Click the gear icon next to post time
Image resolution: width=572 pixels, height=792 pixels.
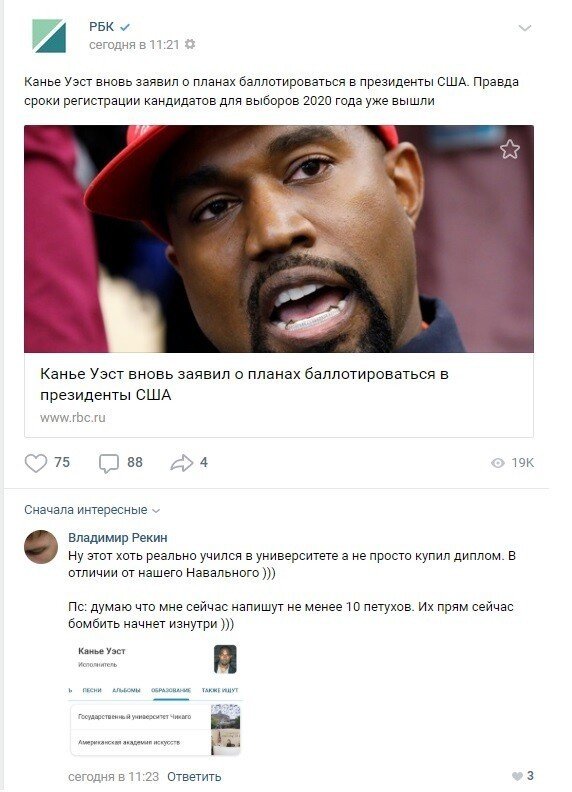tap(190, 44)
